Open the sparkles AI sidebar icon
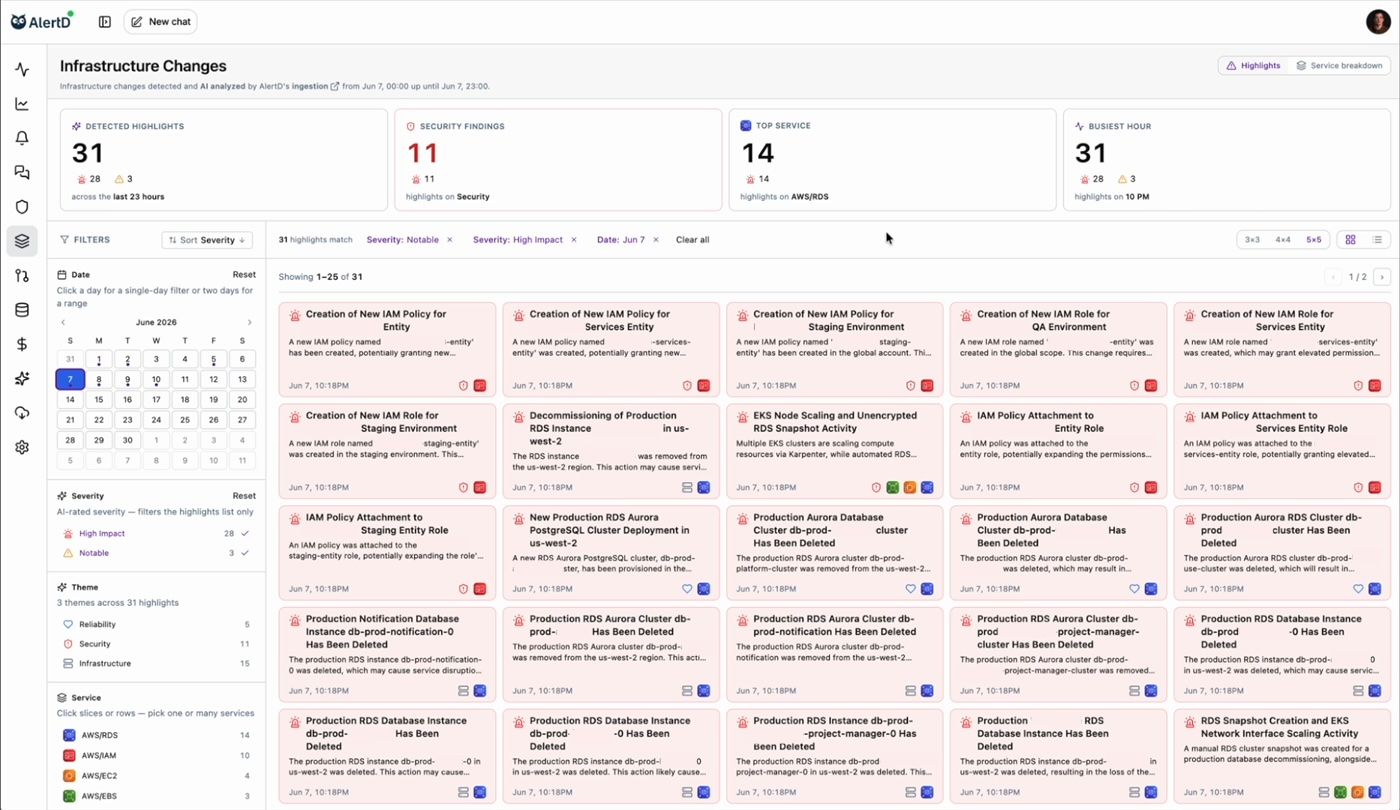Viewport: 1400px width, 810px height. click(22, 379)
